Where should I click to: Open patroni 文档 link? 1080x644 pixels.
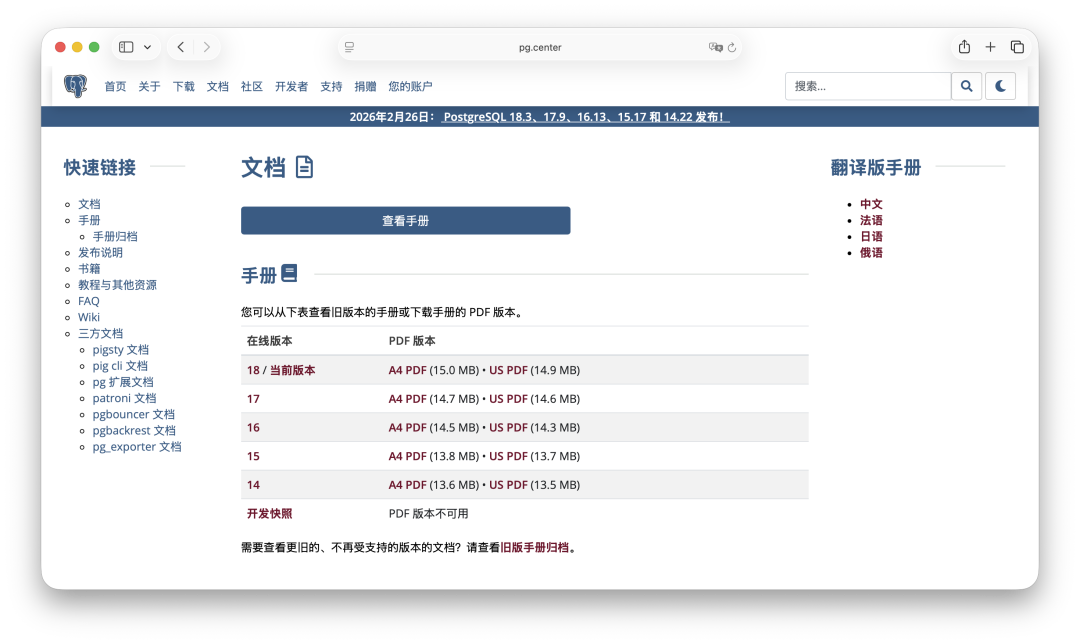coord(125,398)
